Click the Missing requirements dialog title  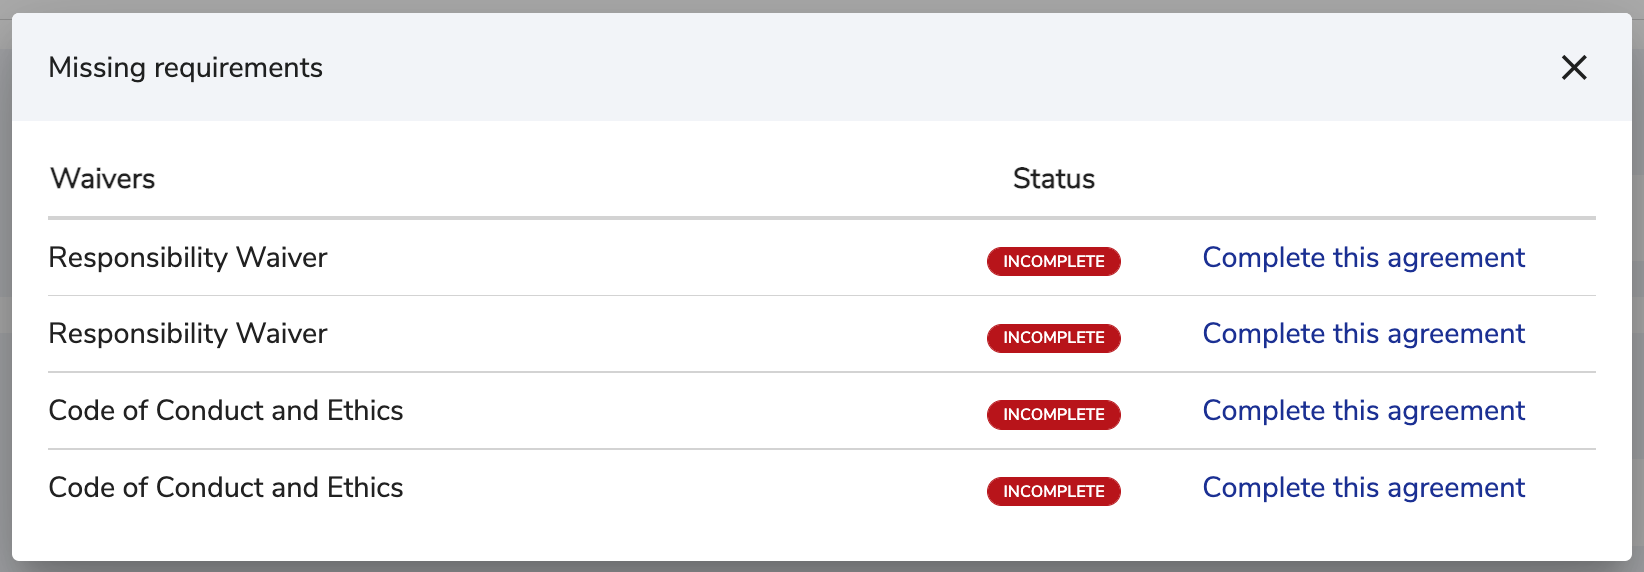[186, 68]
